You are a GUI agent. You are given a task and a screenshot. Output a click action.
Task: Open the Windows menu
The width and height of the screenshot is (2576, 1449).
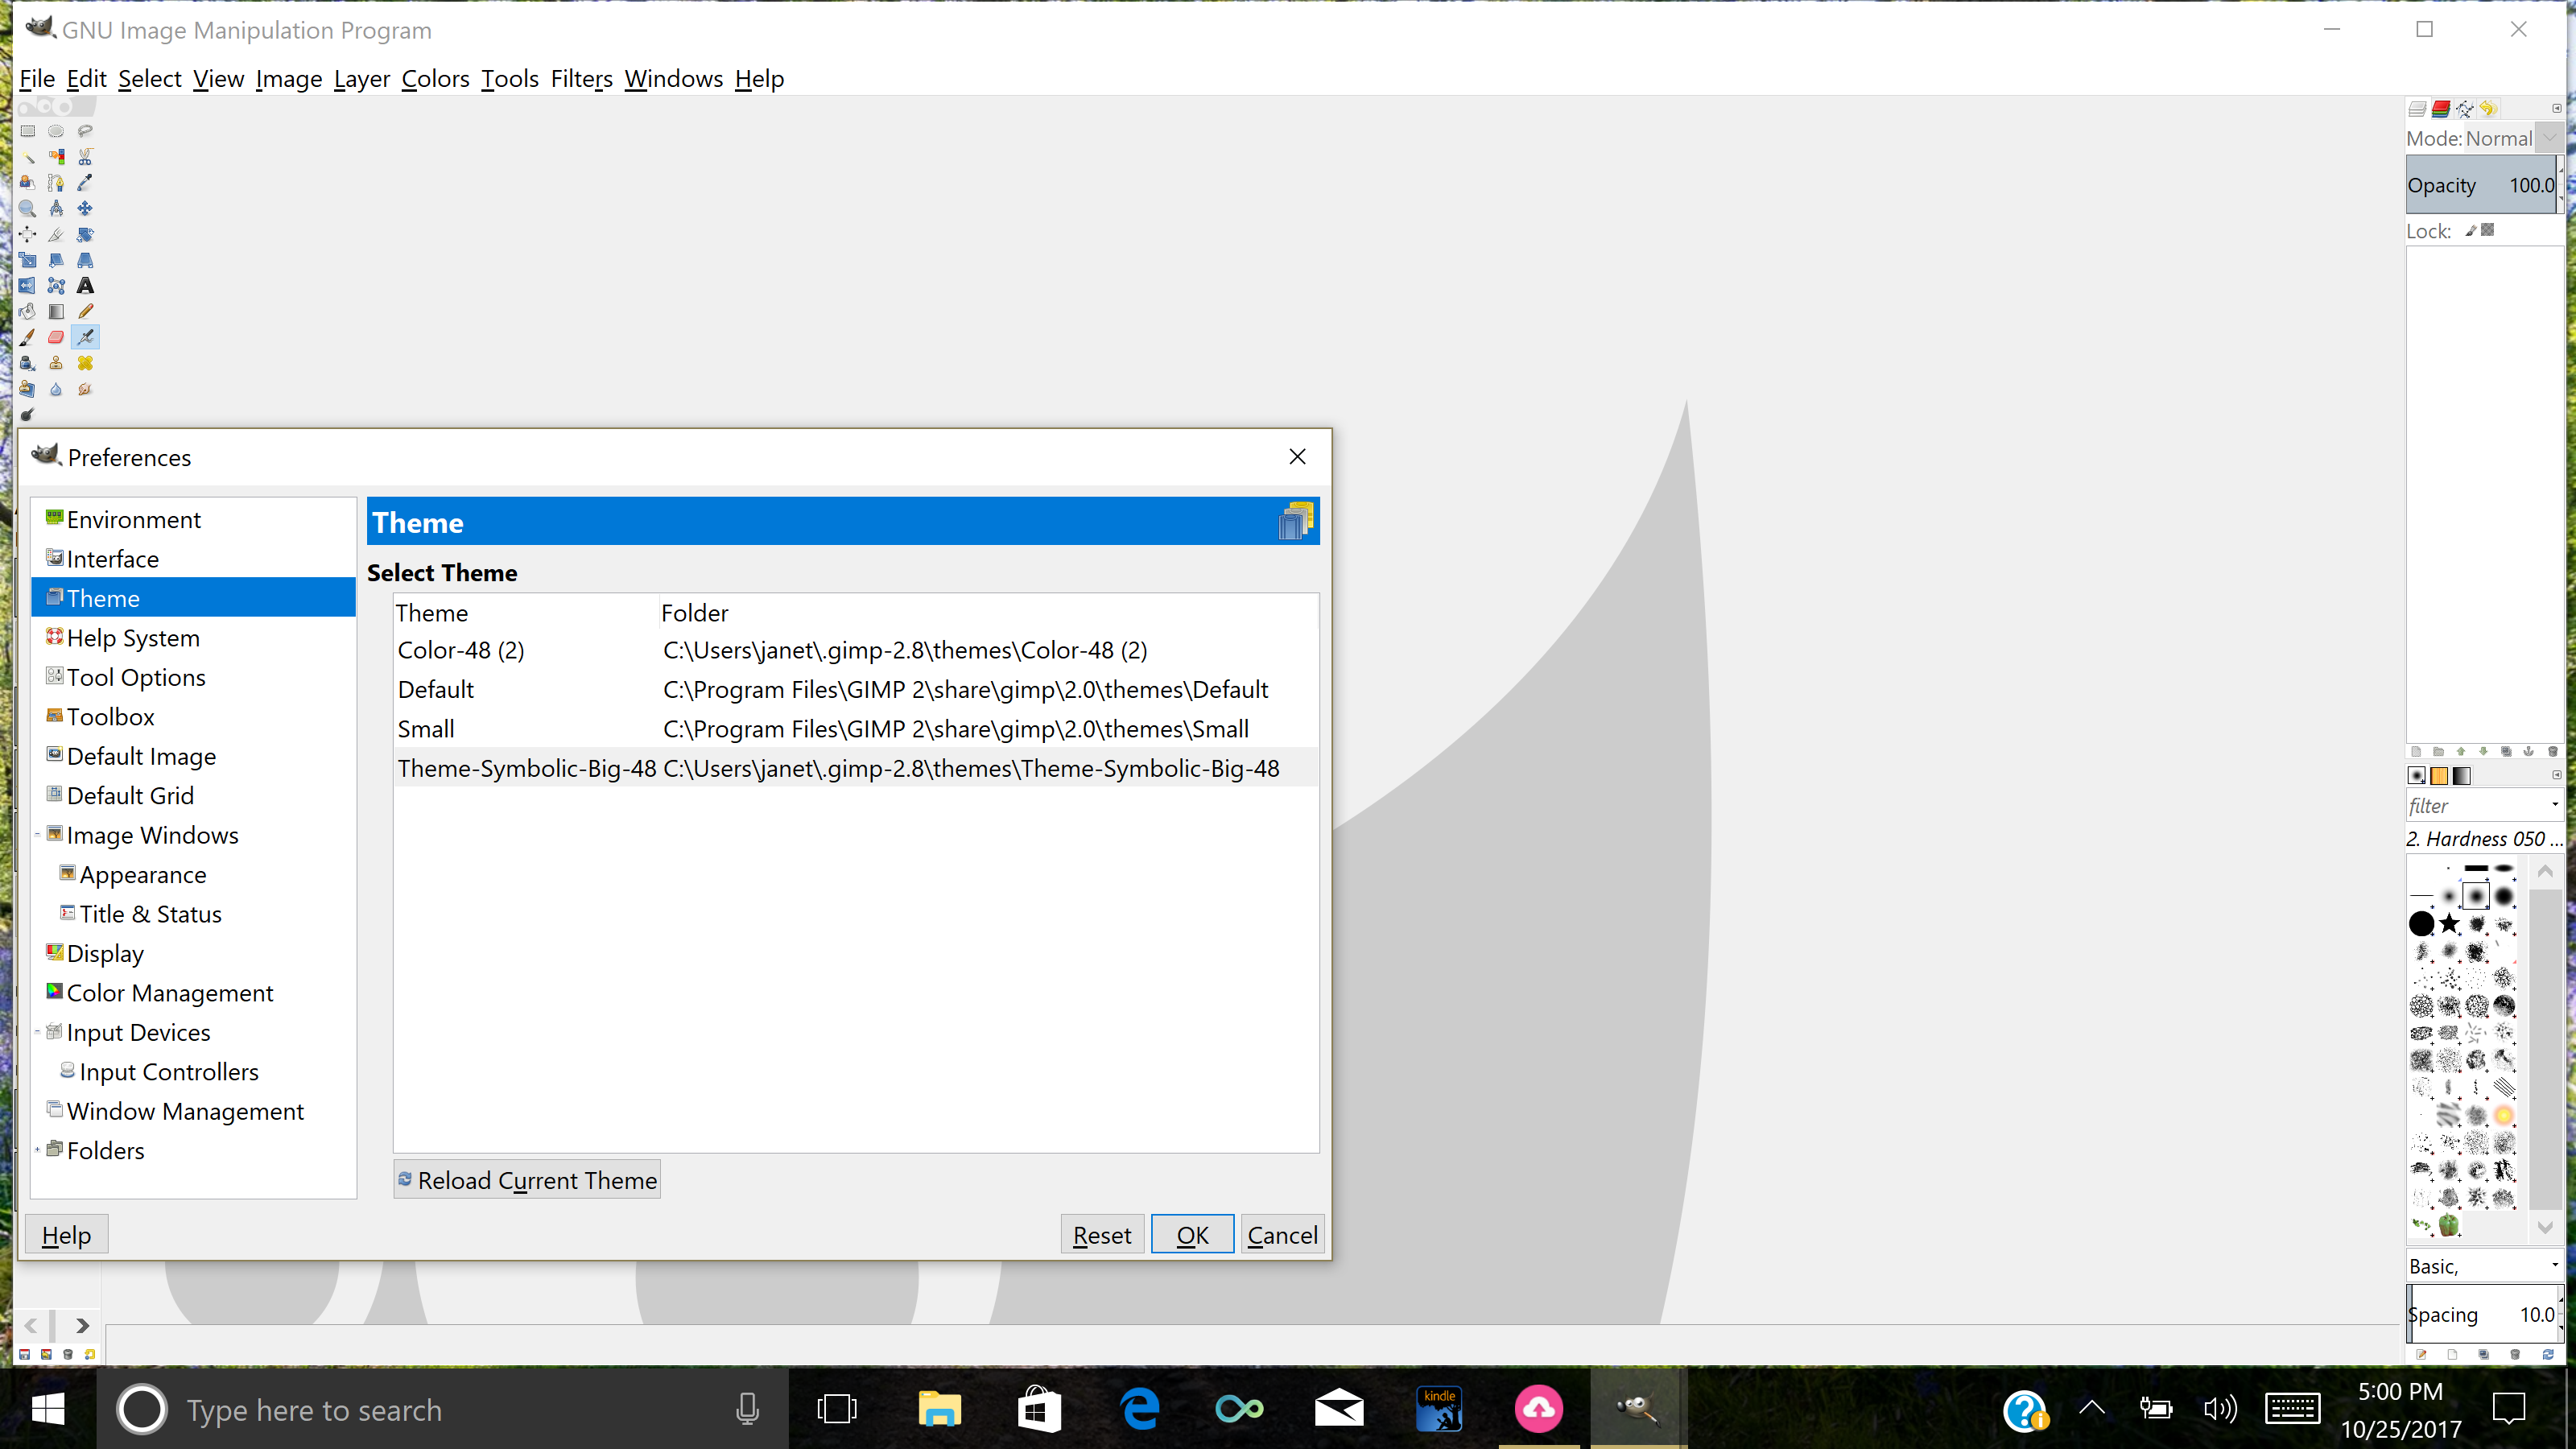point(673,79)
